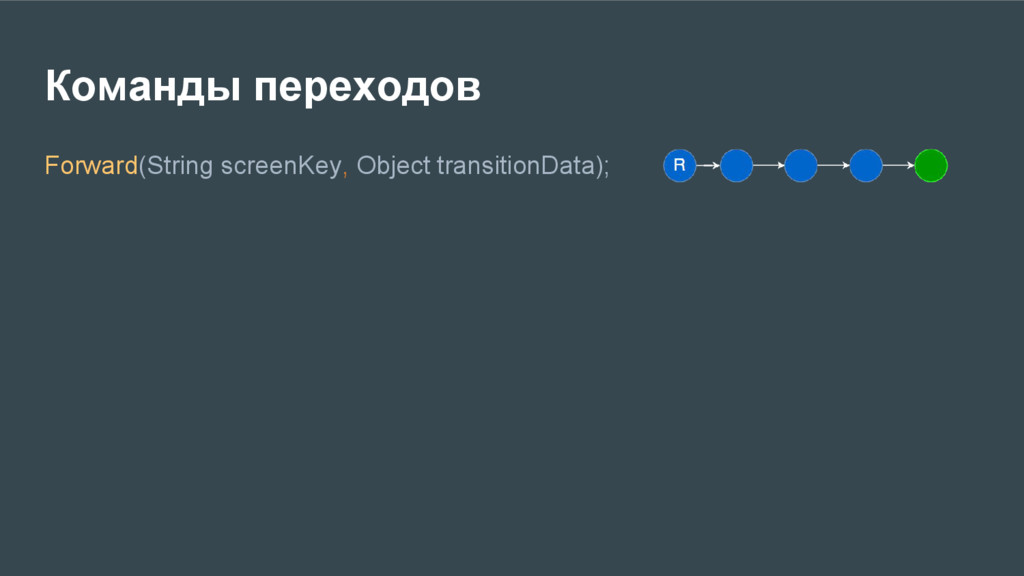
Task: Click the middle blue circle in the chain
Action: (801, 165)
